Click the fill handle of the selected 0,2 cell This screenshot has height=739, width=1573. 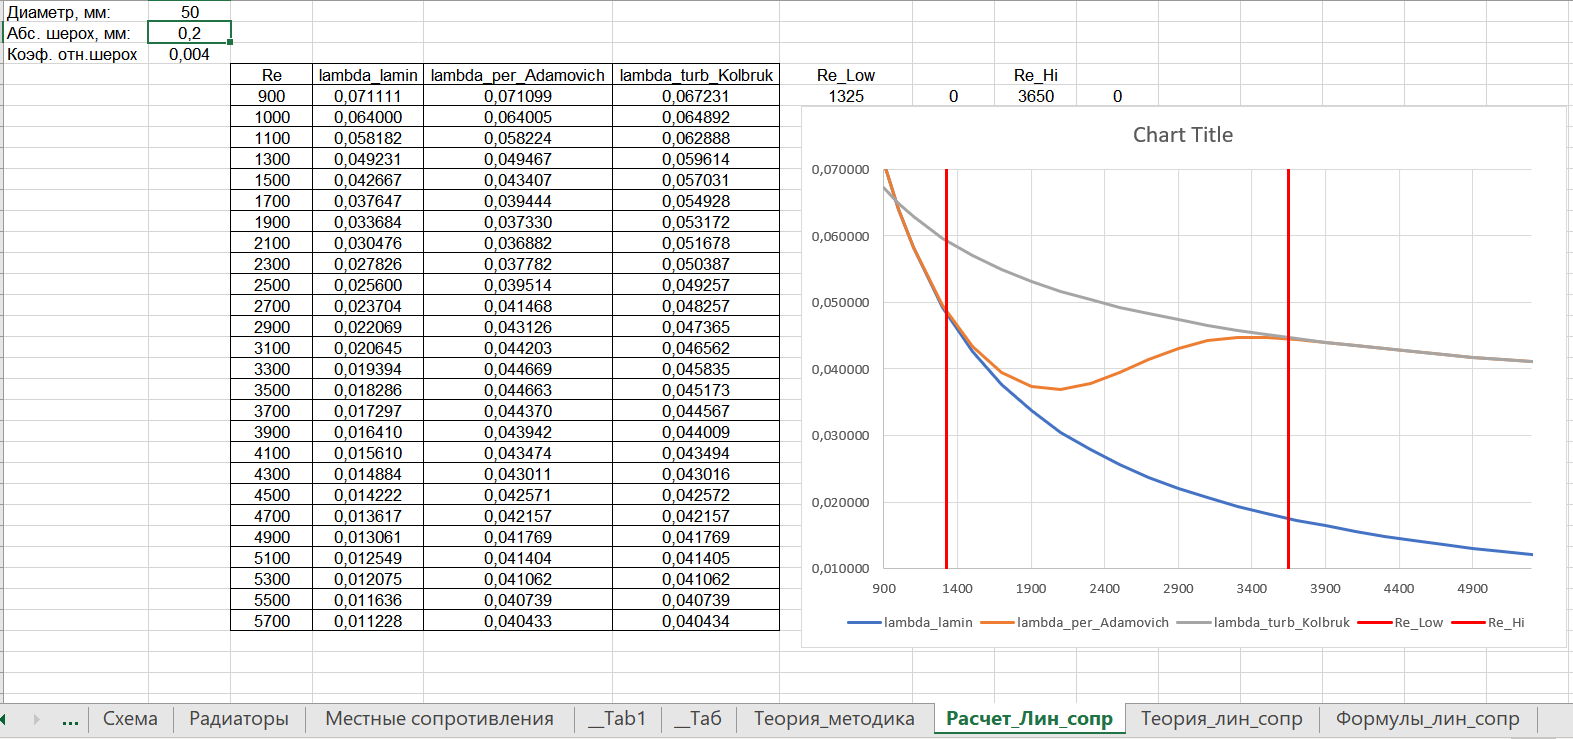tap(231, 42)
